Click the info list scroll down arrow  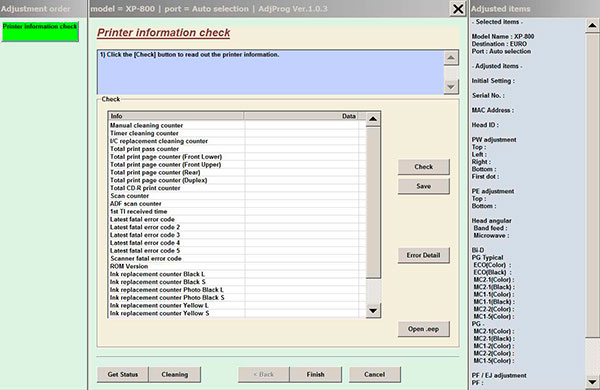(x=373, y=310)
